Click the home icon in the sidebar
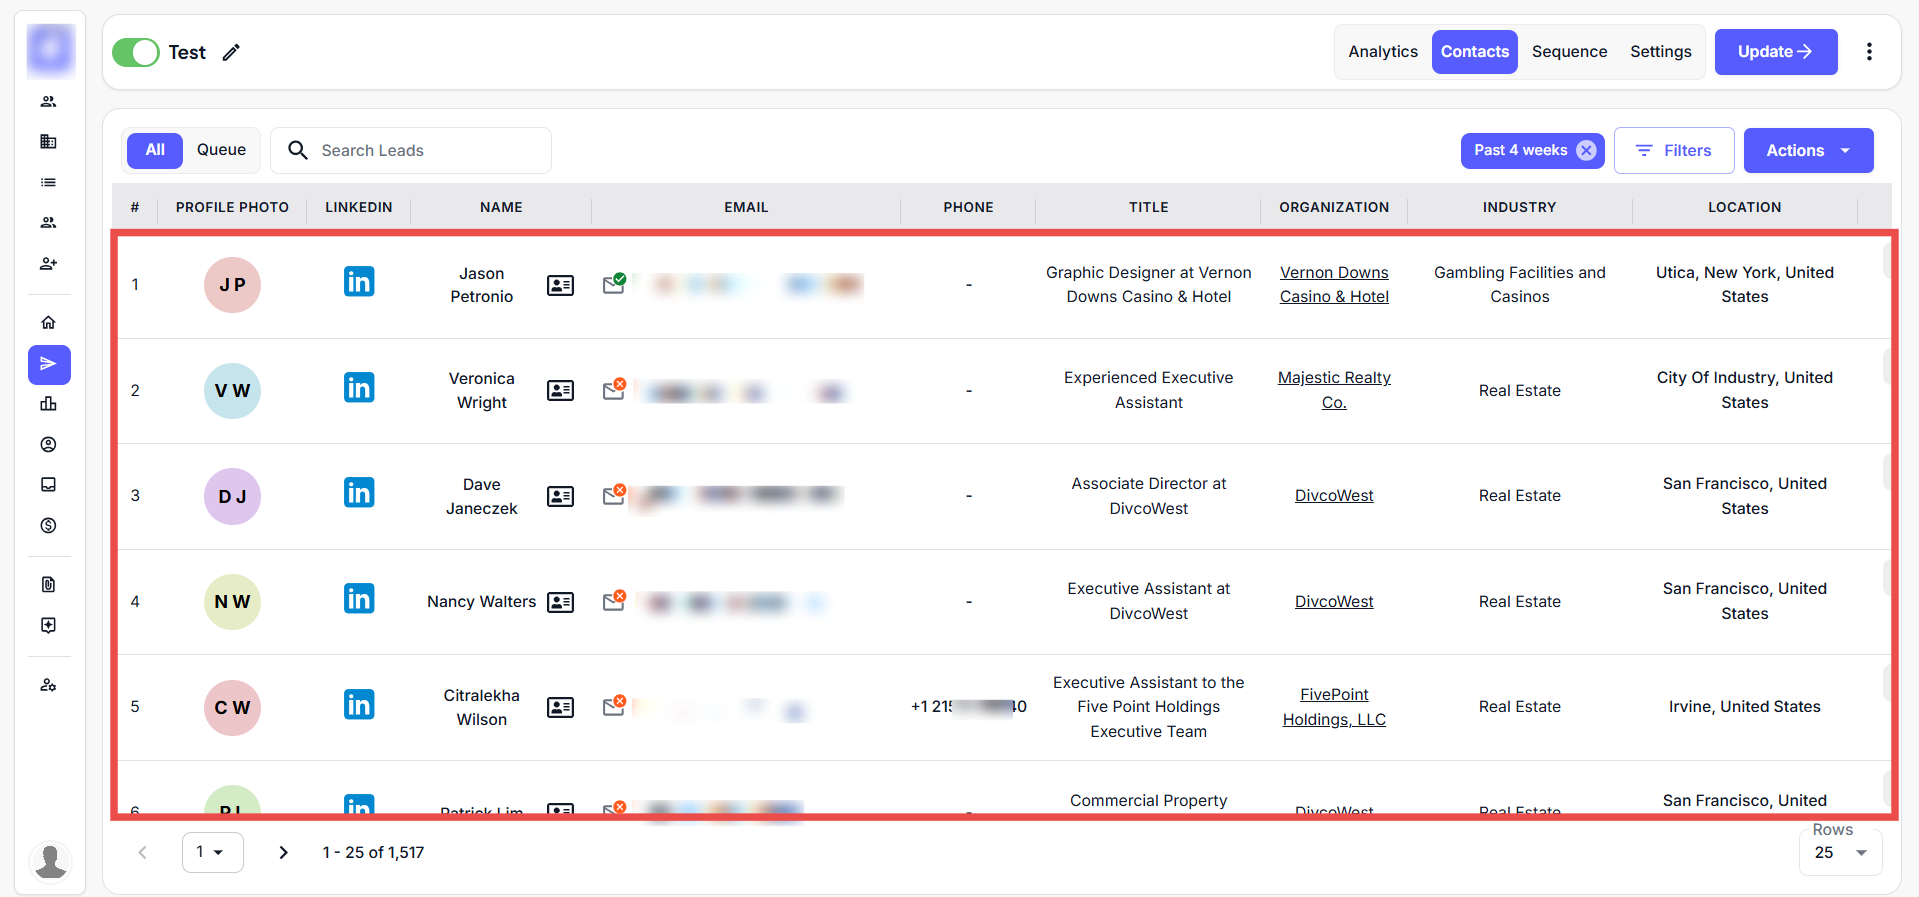The width and height of the screenshot is (1919, 897). (48, 323)
